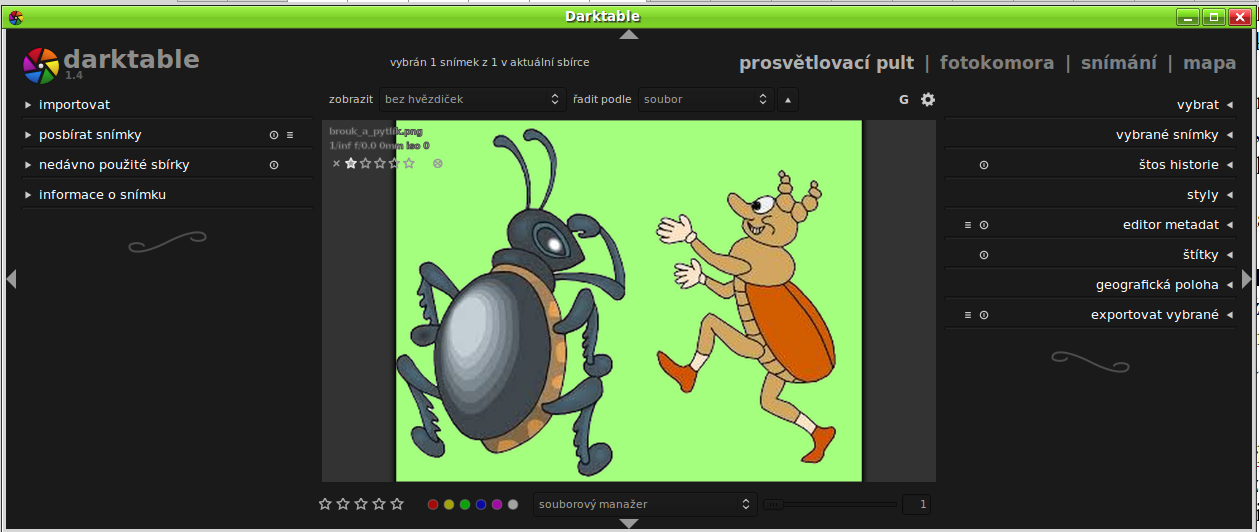Apply the yellow color label
The image size is (1259, 532).
449,505
